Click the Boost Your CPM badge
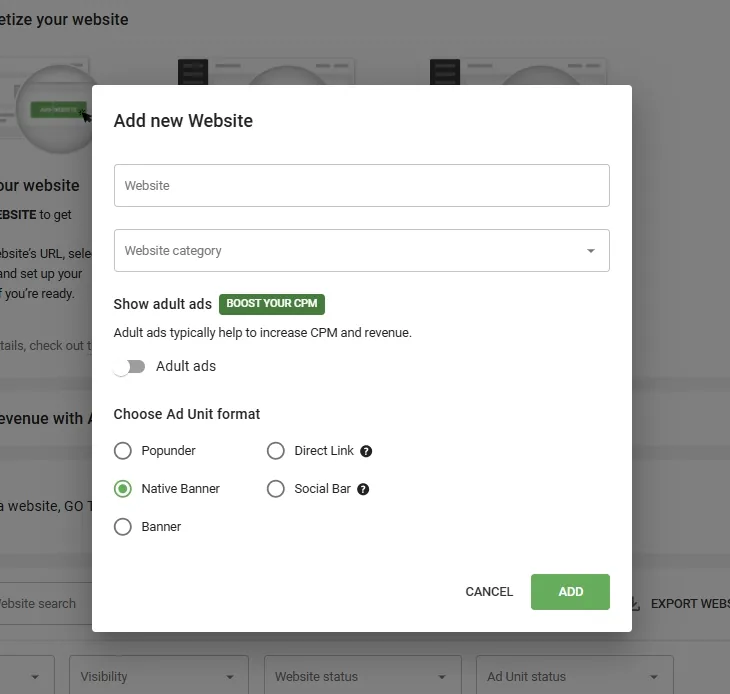Screen dimensions: 730x694 (272, 304)
